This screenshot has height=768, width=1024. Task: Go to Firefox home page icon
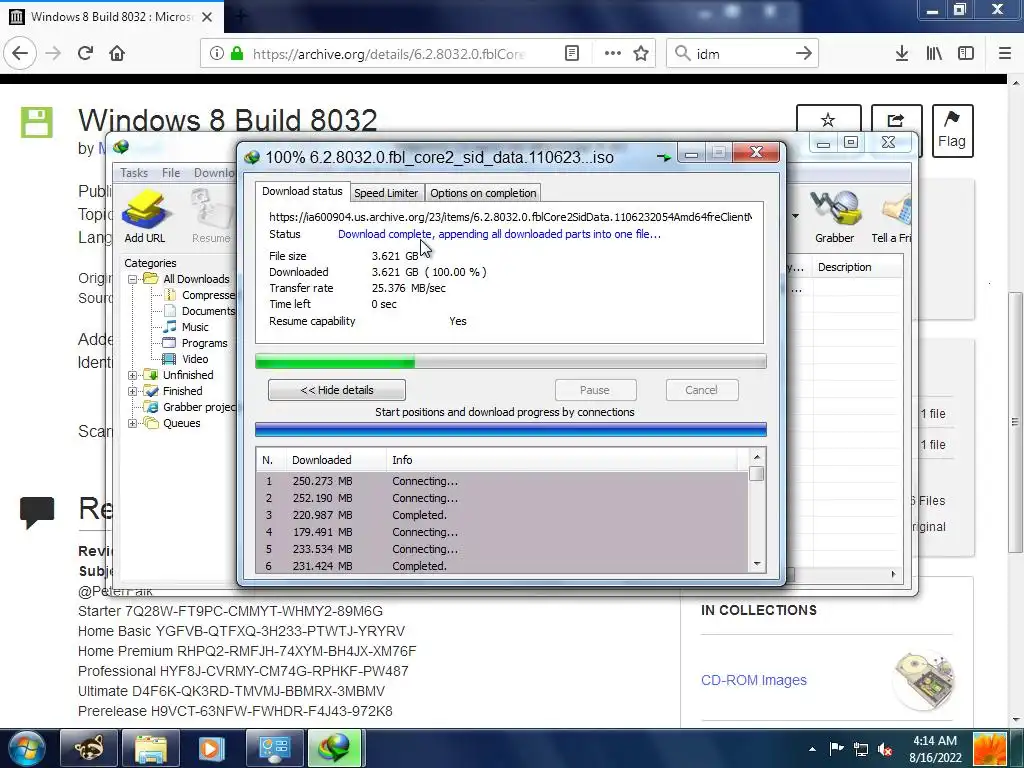click(x=117, y=54)
